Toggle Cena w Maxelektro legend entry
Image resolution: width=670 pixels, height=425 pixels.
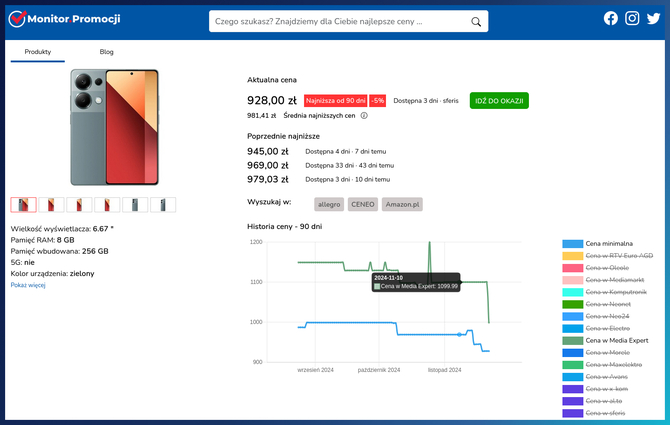[602, 365]
